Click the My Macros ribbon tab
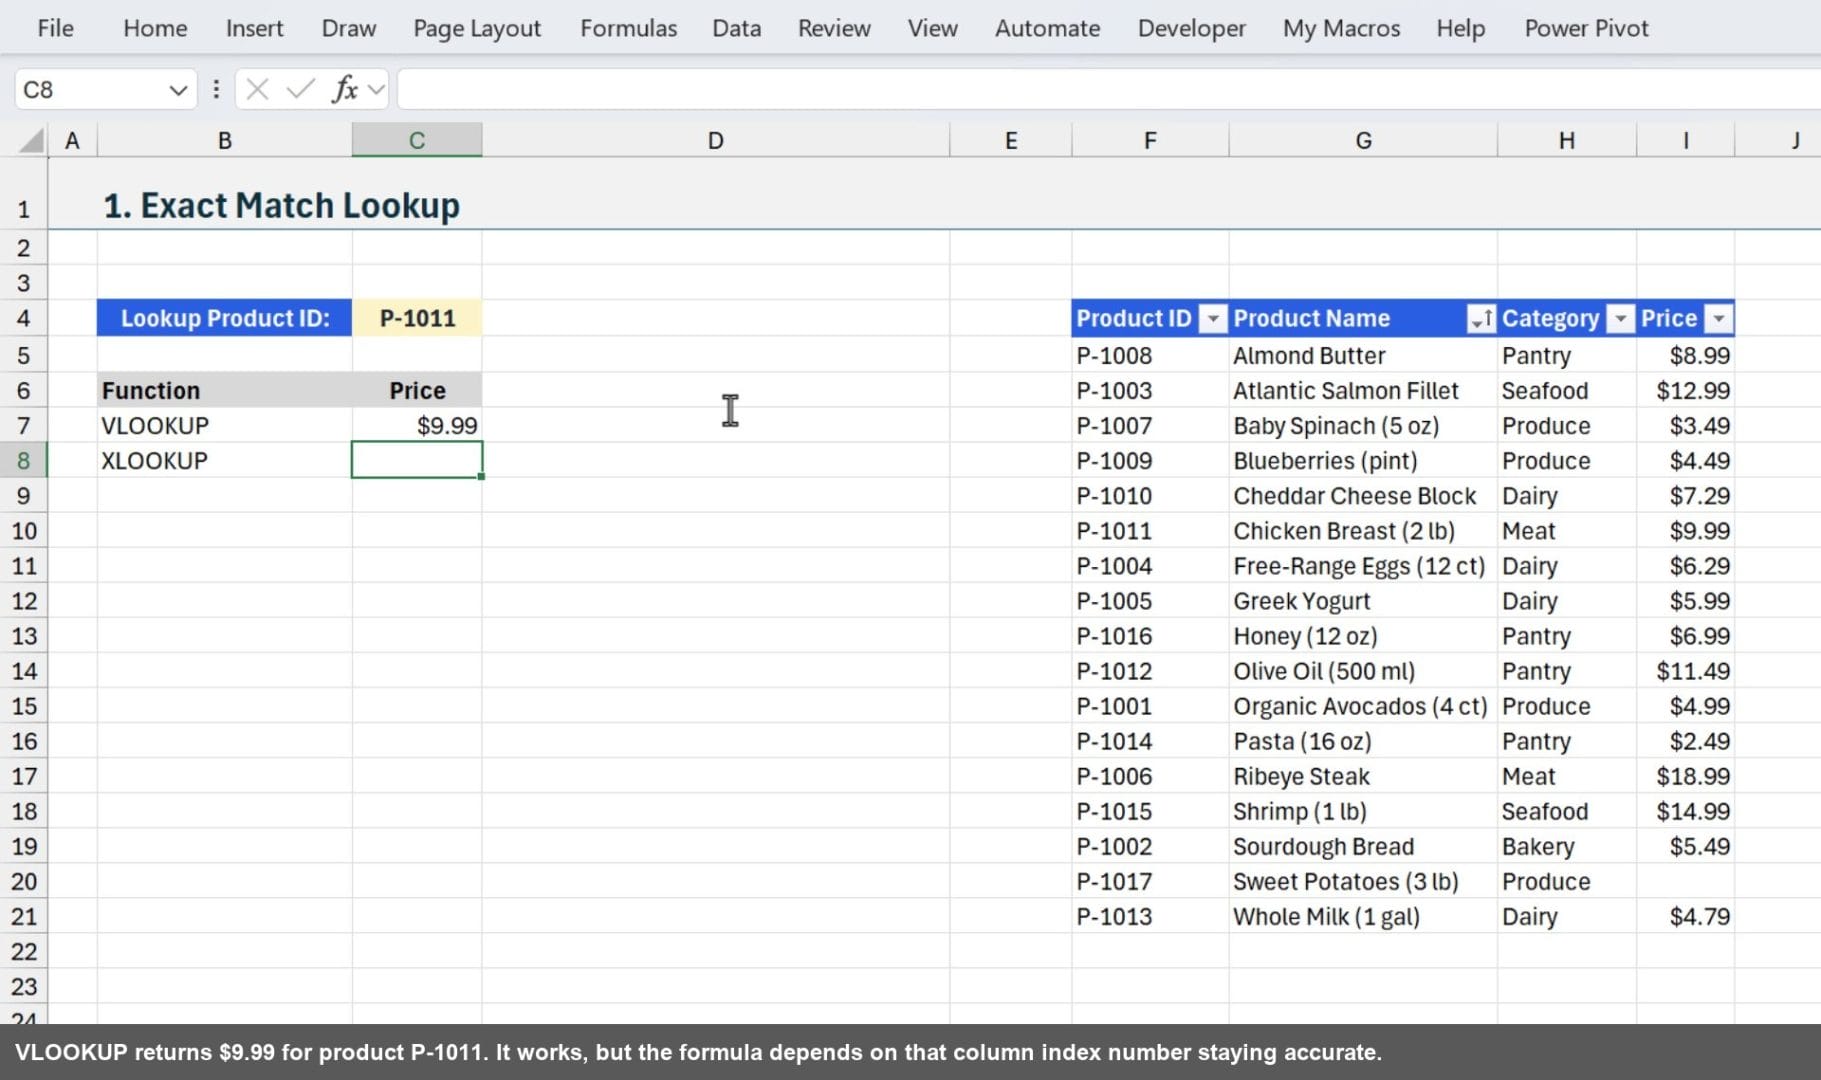 click(x=1340, y=28)
